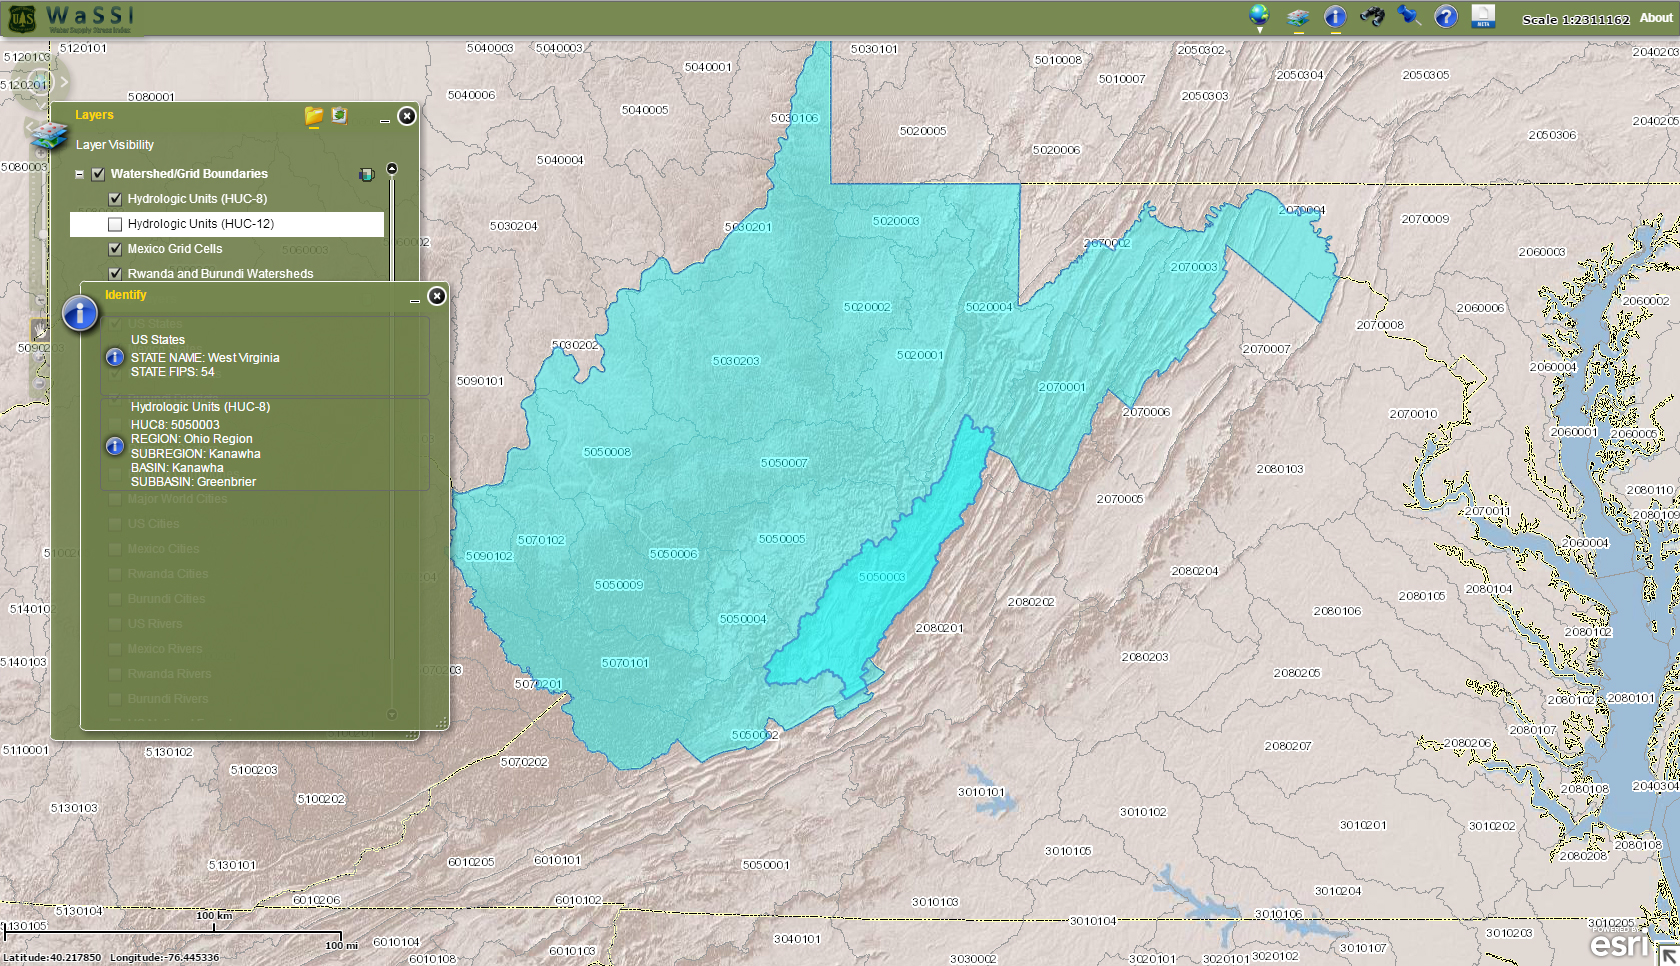Click the About link
The height and width of the screenshot is (966, 1680).
pyautogui.click(x=1656, y=18)
